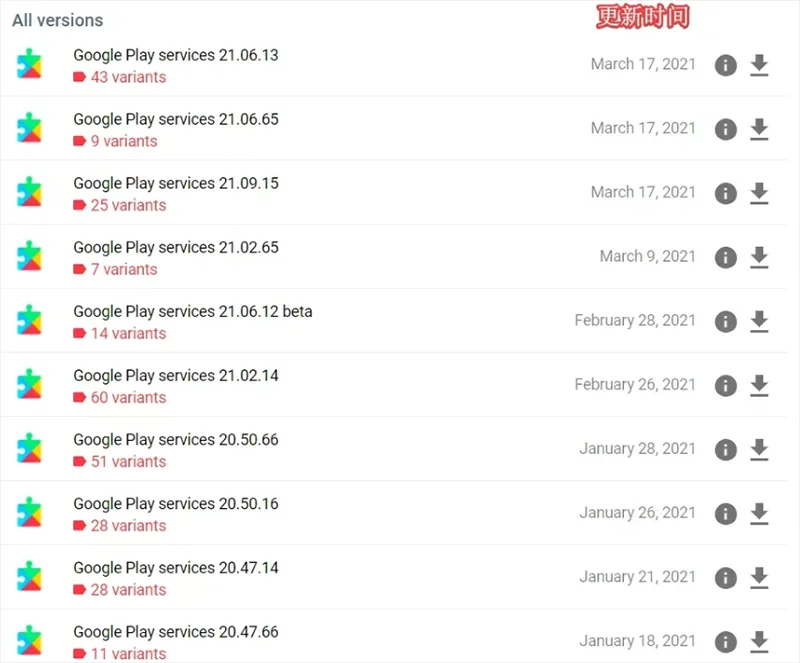Download Google Play services 21.02.65
Image resolution: width=800 pixels, height=663 pixels.
click(x=759, y=257)
